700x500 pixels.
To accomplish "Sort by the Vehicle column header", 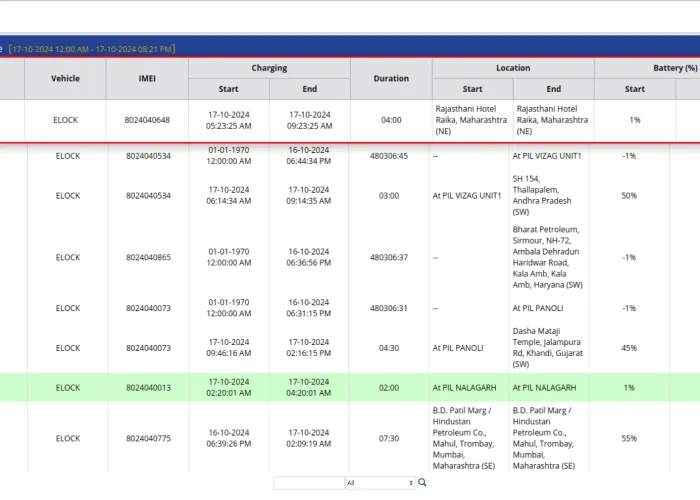I will tap(66, 78).
